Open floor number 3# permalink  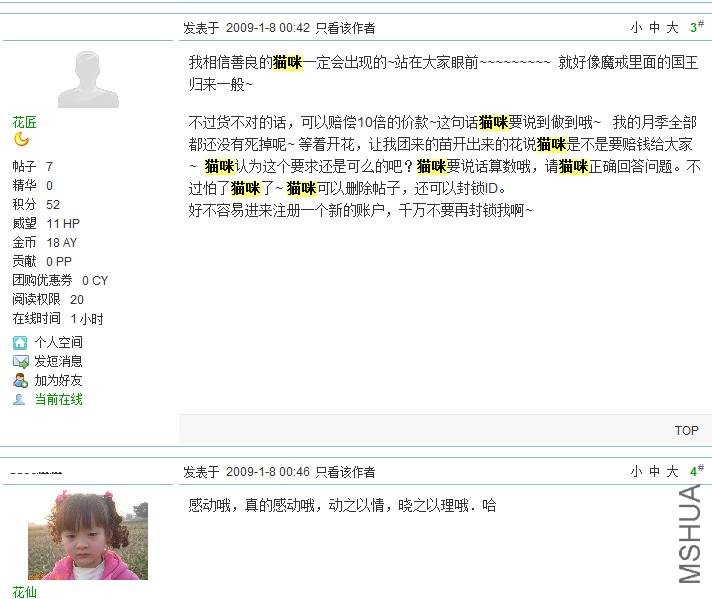697,27
